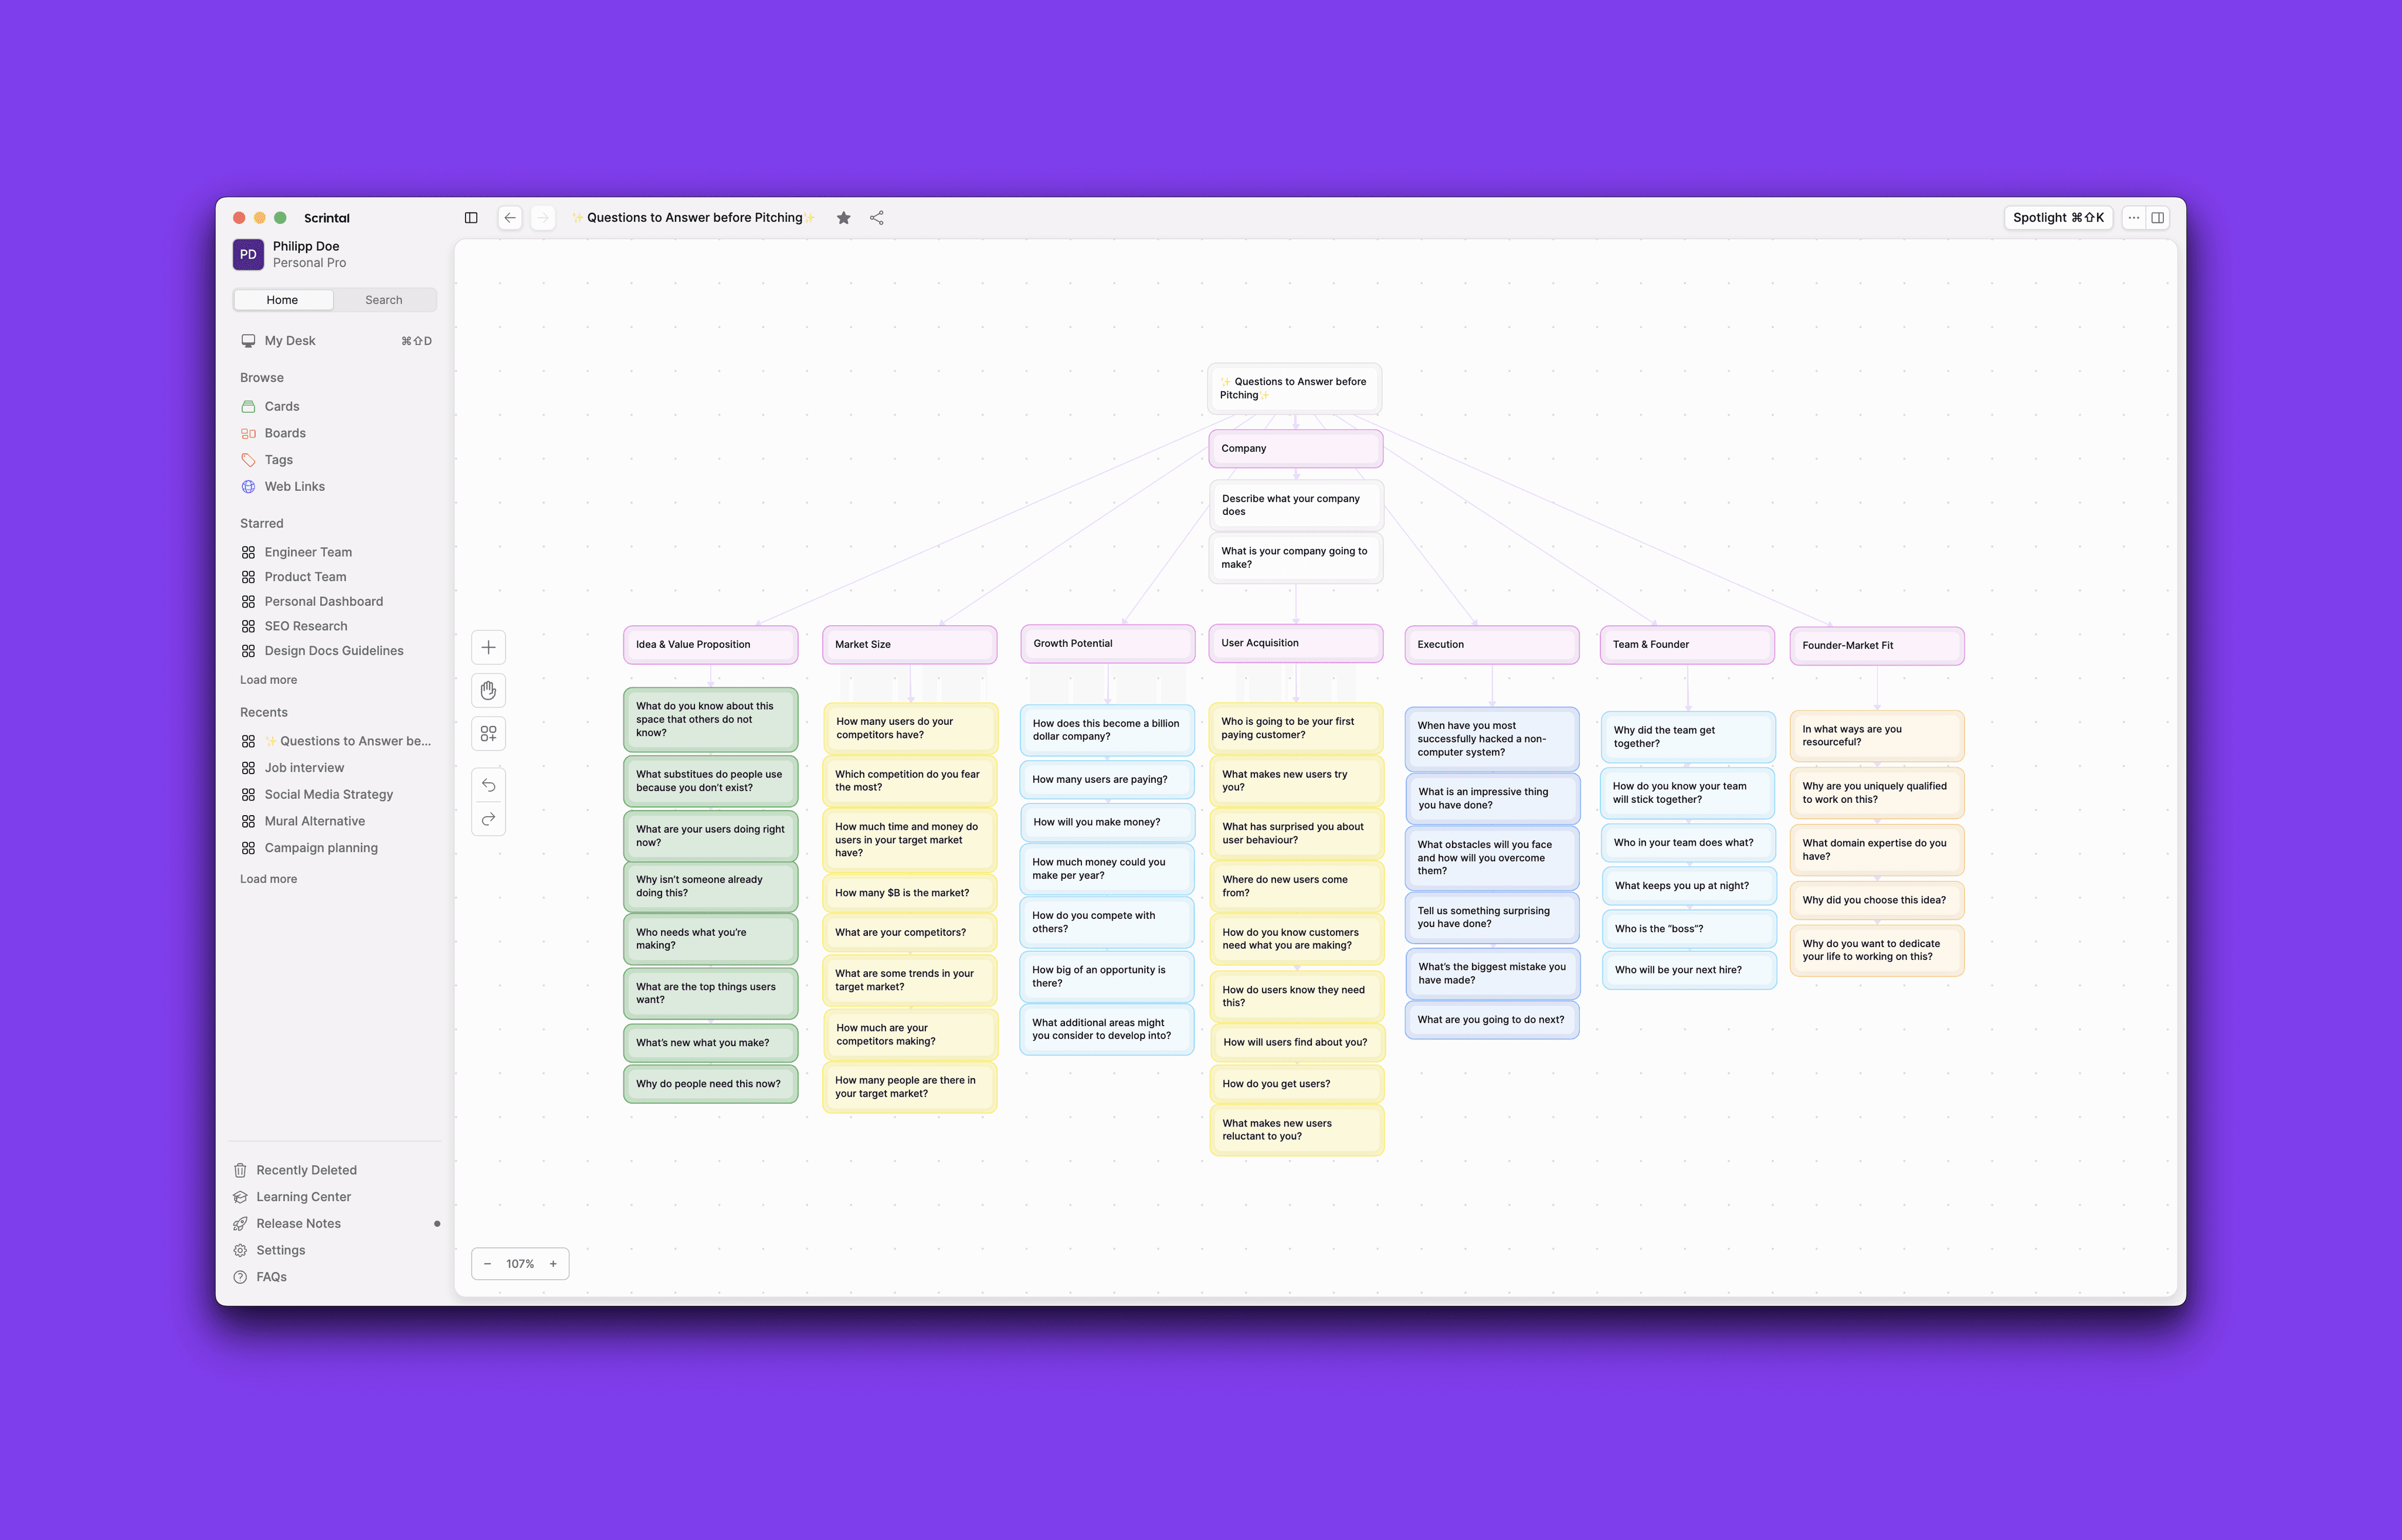The image size is (2402, 1540).
Task: Increase zoom with plus button
Action: (x=553, y=1264)
